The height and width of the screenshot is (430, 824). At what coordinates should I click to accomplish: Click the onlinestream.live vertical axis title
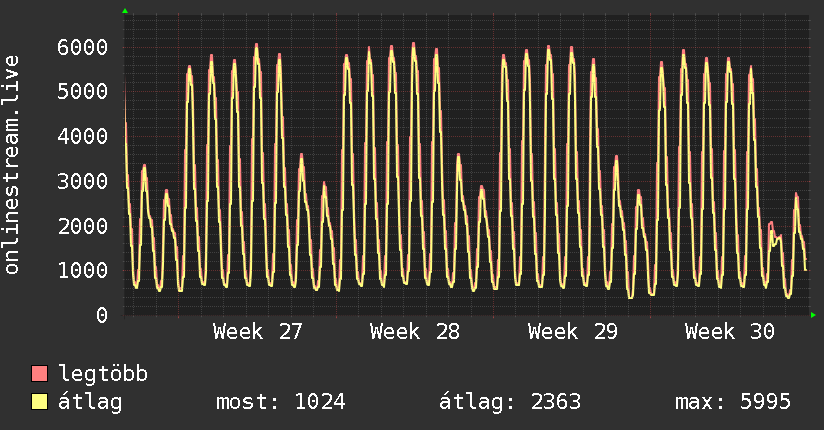pyautogui.click(x=12, y=165)
